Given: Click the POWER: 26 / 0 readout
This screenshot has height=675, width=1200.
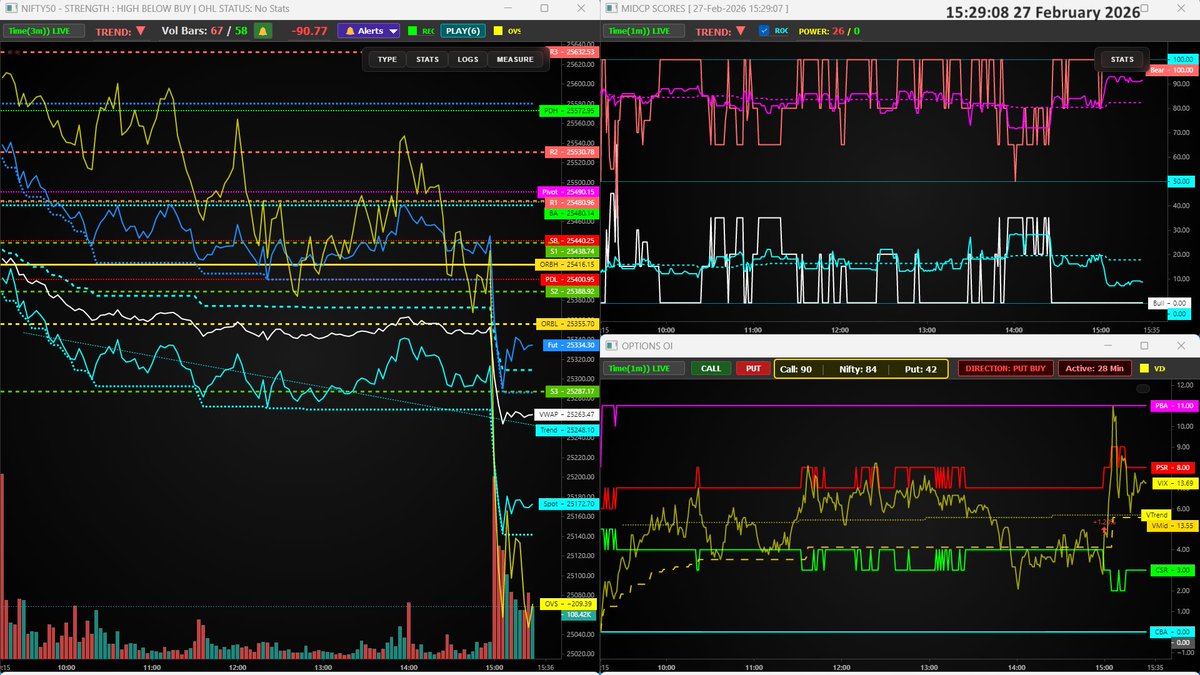Looking at the screenshot, I should (829, 31).
